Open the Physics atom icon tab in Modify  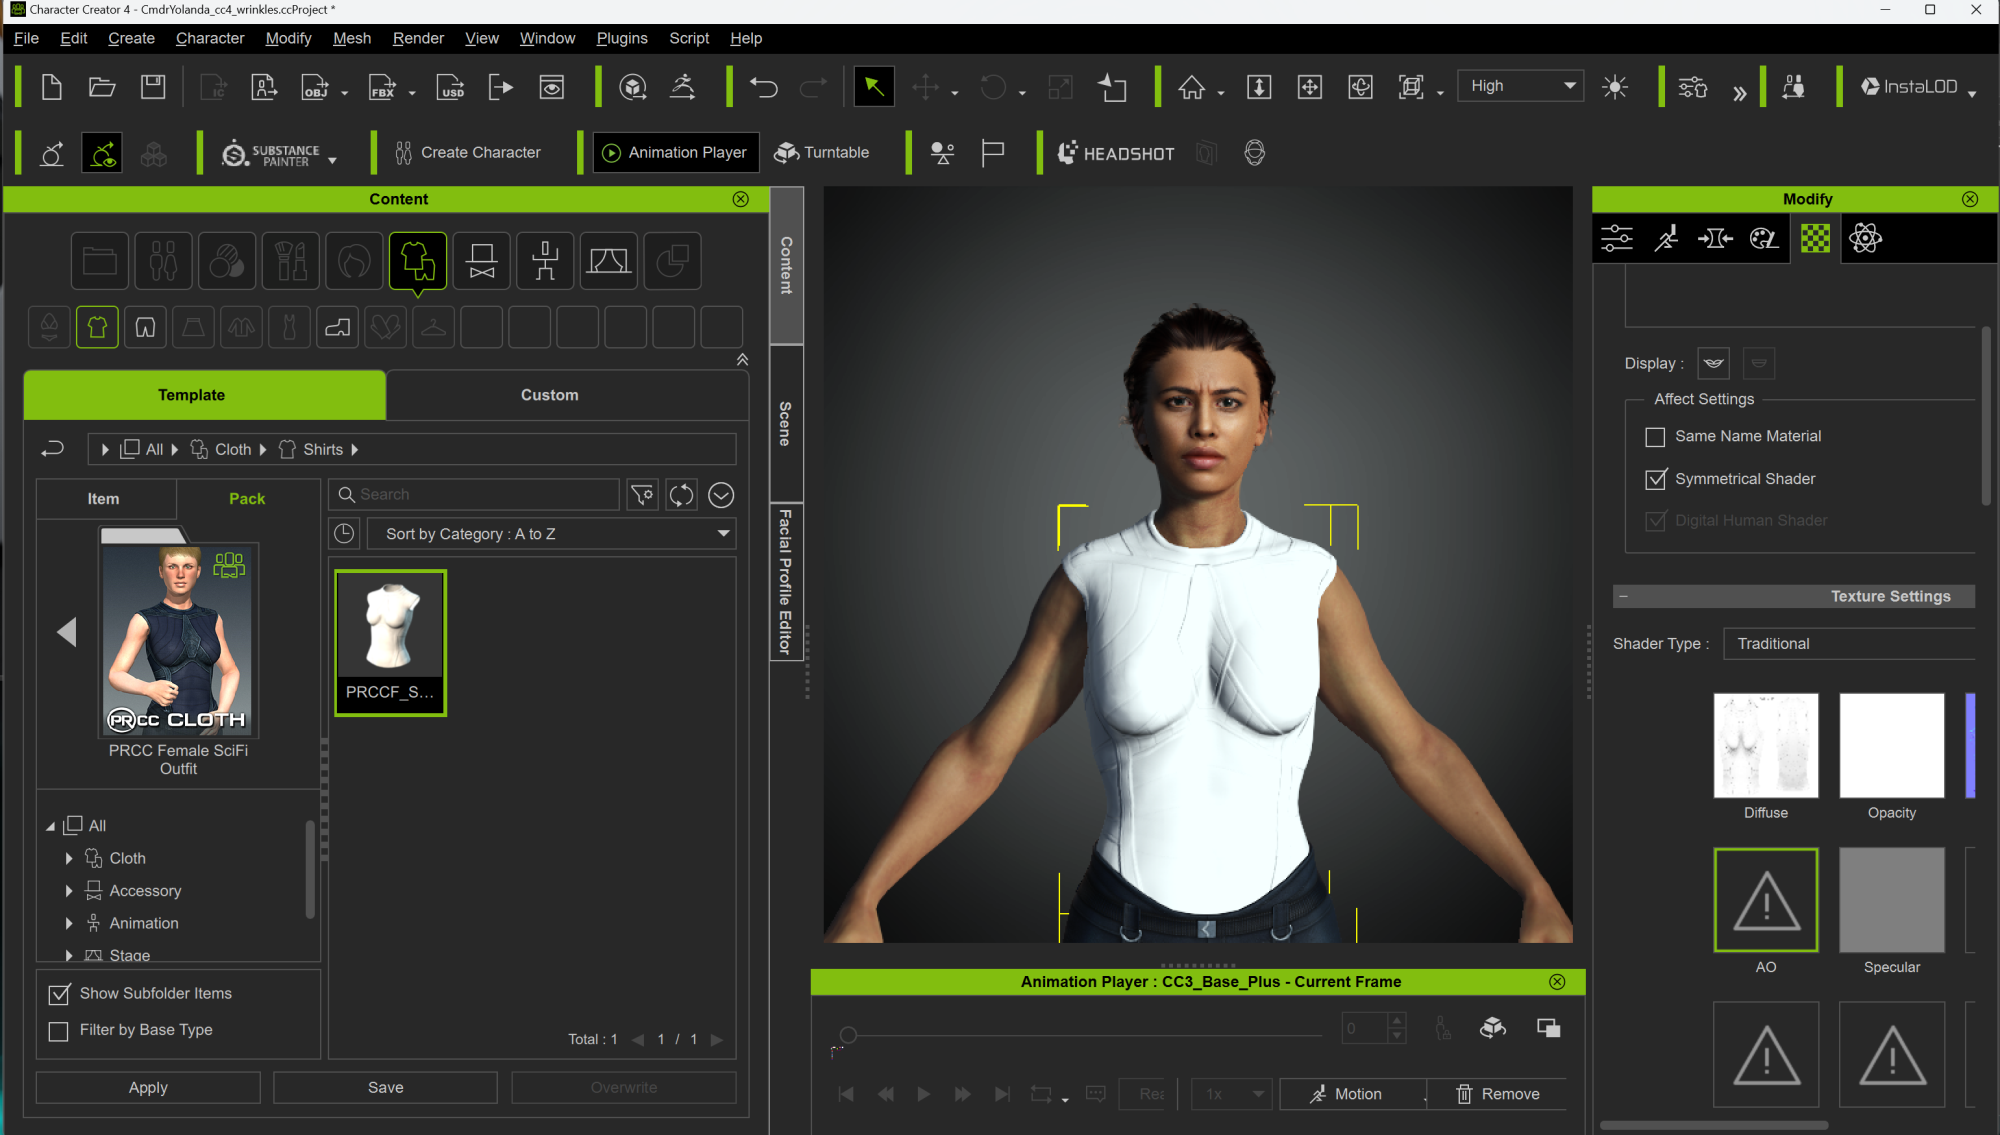click(x=1865, y=238)
